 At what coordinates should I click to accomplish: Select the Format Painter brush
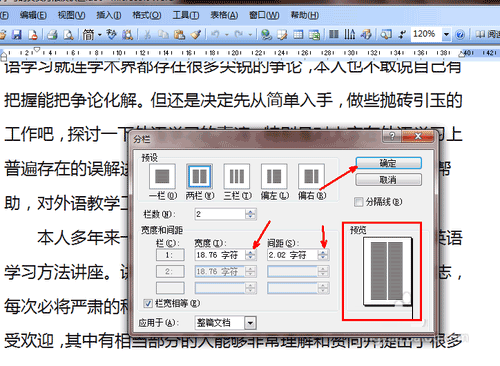click(x=196, y=34)
